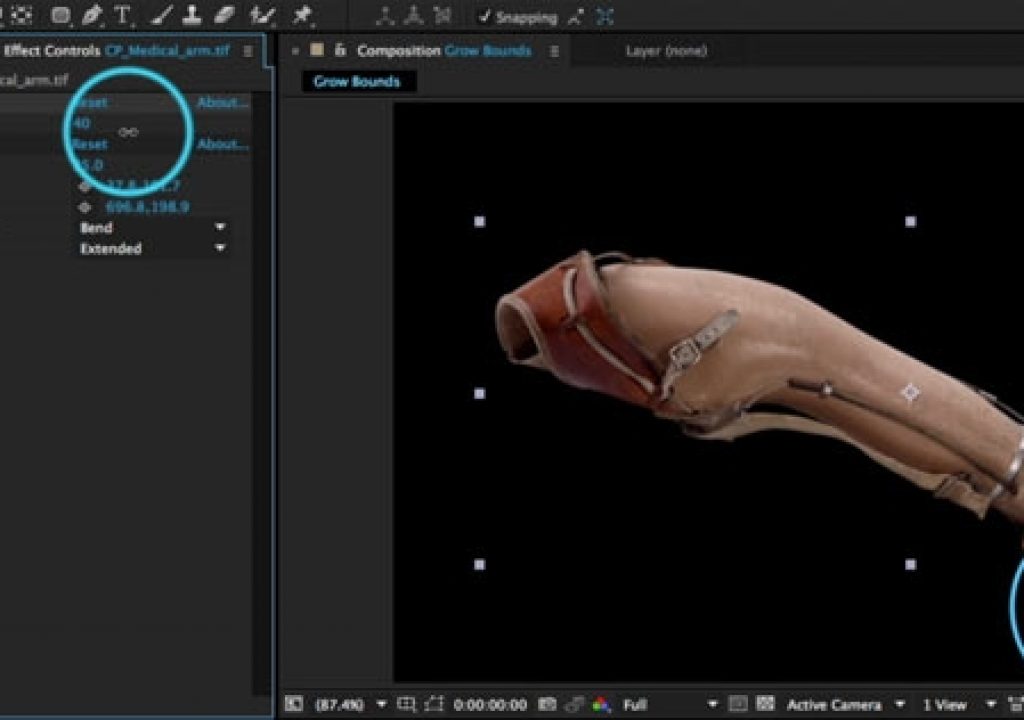Select the Clone Stamp tool
The height and width of the screenshot is (720, 1024).
[191, 16]
